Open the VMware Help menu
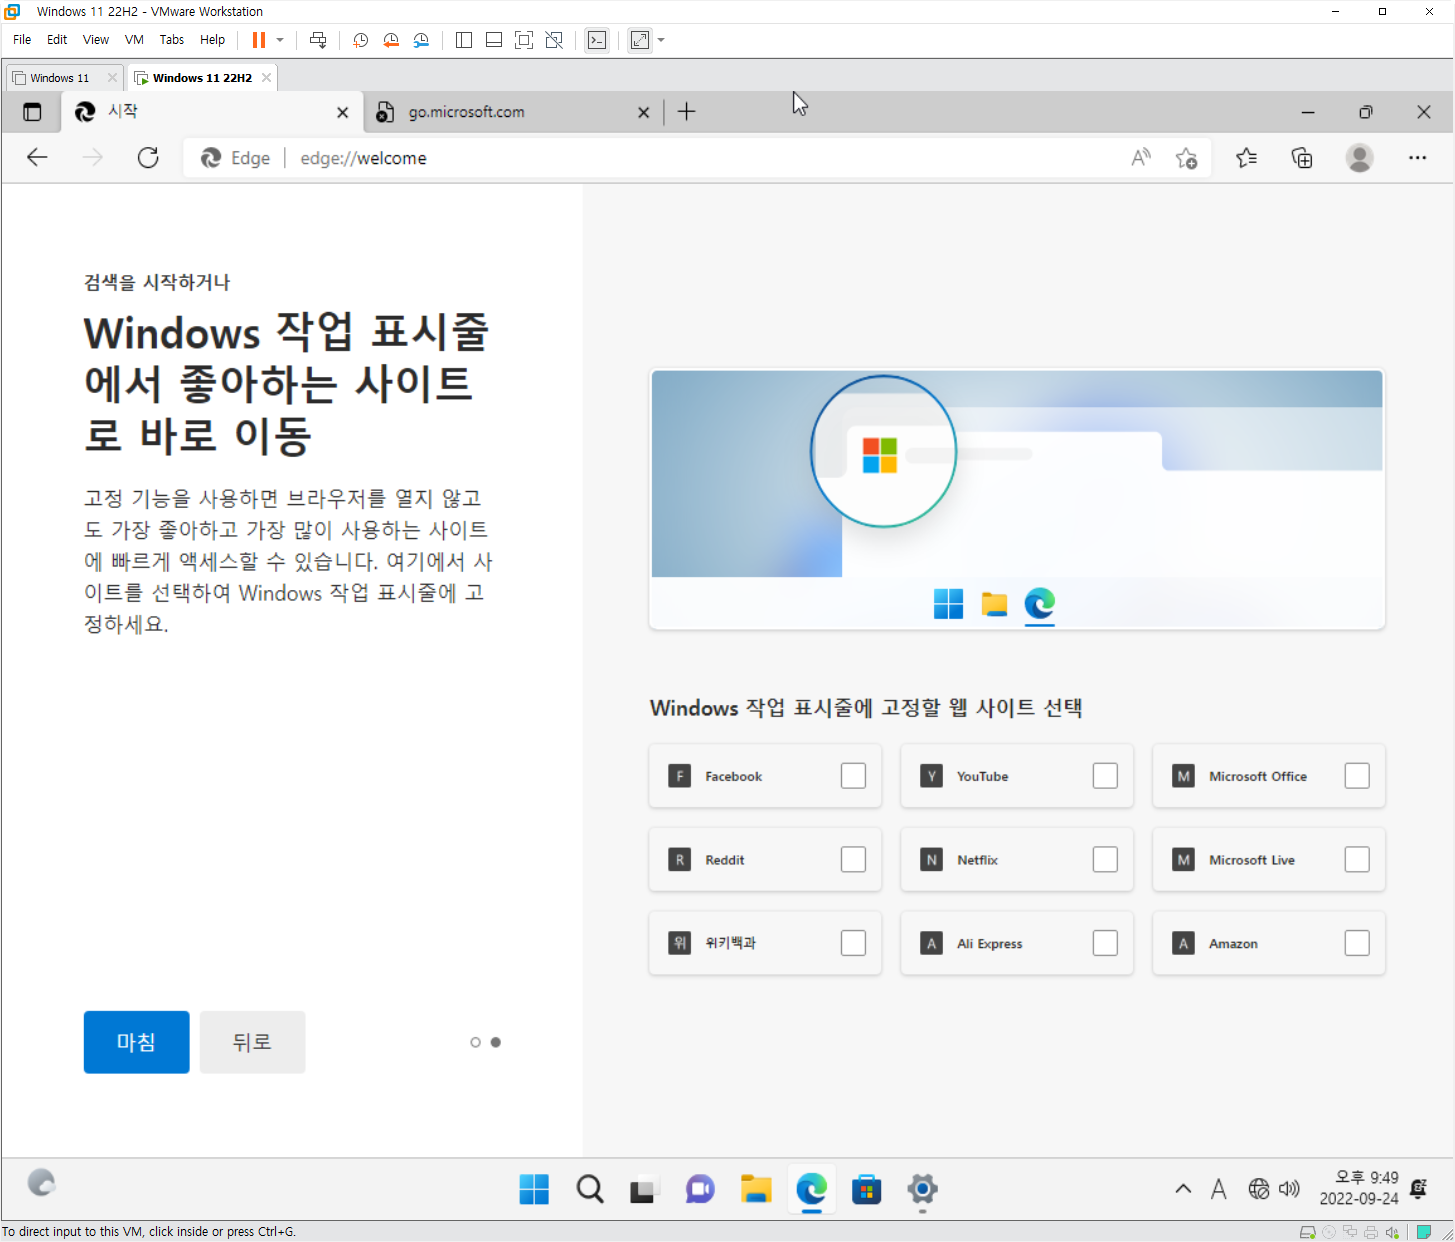 point(212,40)
